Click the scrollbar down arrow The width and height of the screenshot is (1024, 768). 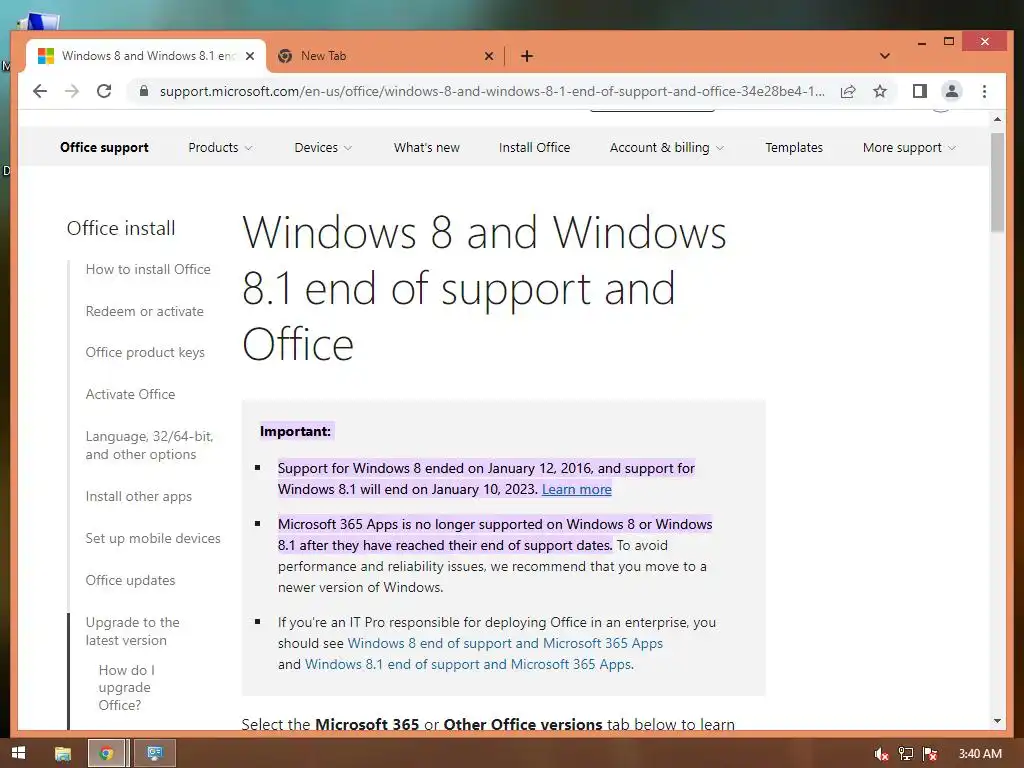(x=997, y=721)
